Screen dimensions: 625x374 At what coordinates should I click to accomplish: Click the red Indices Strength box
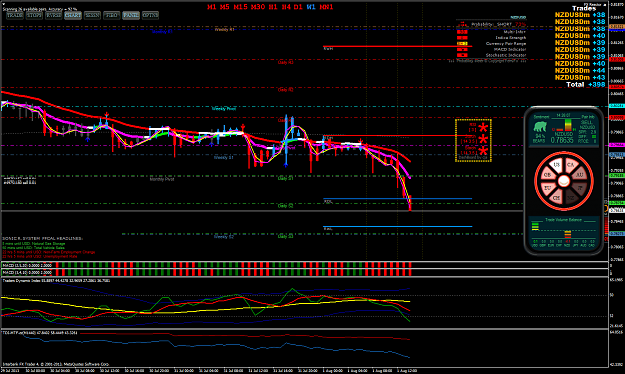(x=462, y=38)
